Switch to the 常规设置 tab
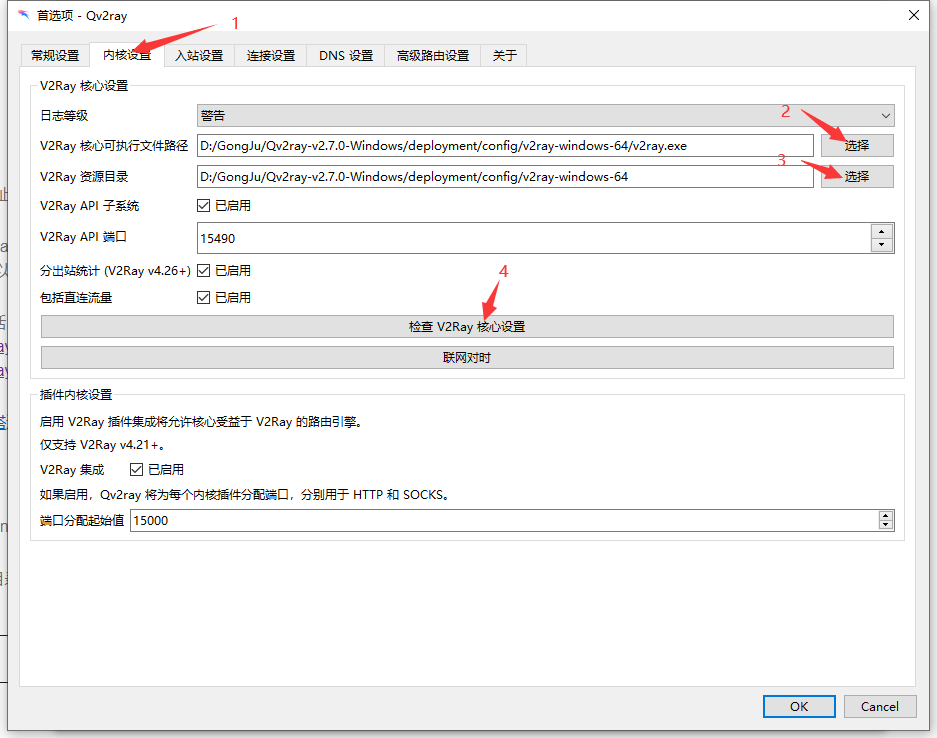This screenshot has height=738, width=937. click(x=55, y=56)
